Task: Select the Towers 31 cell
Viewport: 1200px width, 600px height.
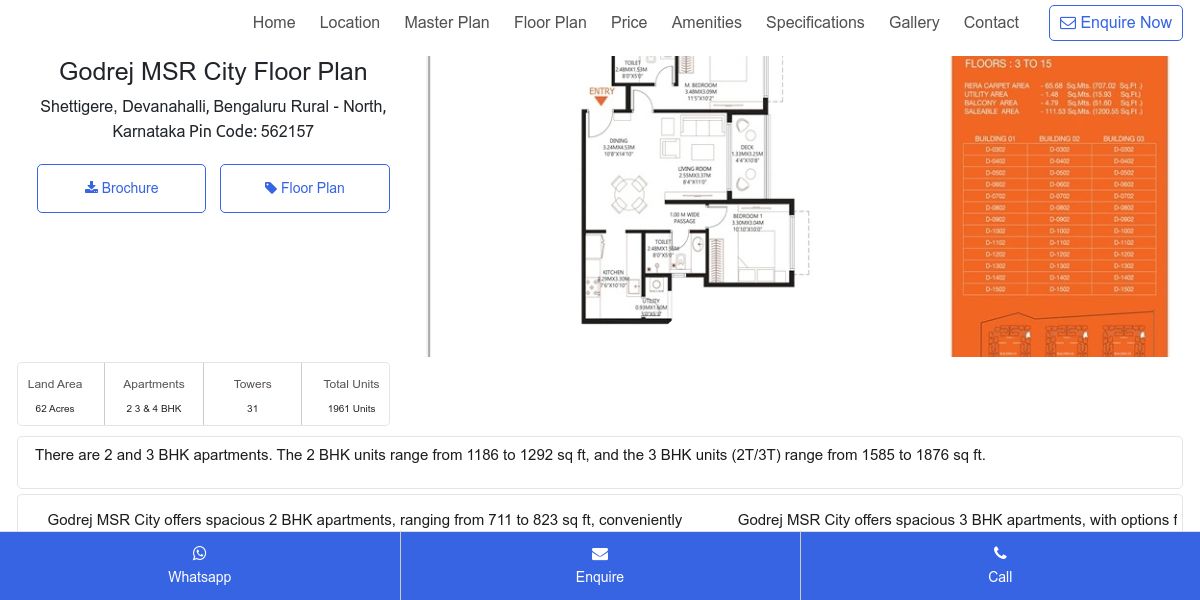Action: (253, 395)
